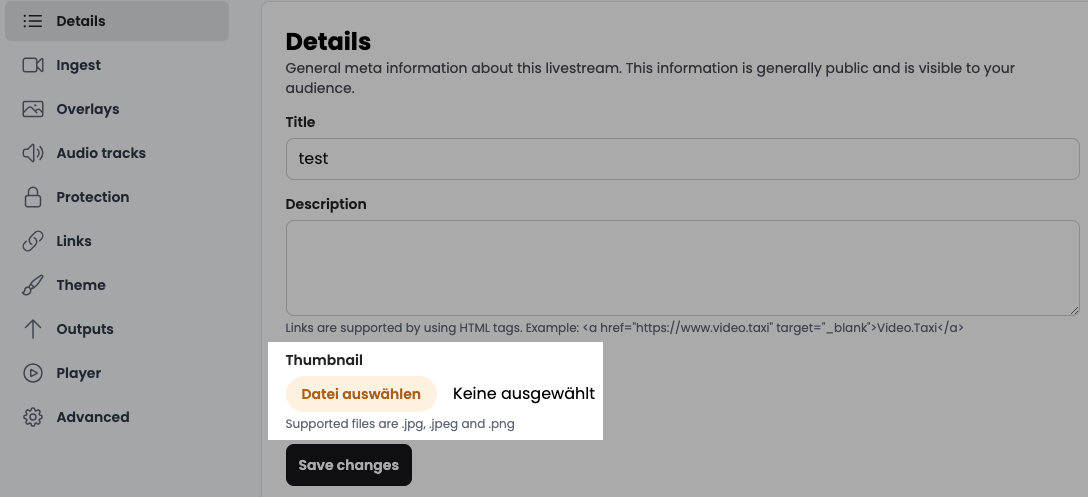
Task: Click Save changes button
Action: (349, 465)
